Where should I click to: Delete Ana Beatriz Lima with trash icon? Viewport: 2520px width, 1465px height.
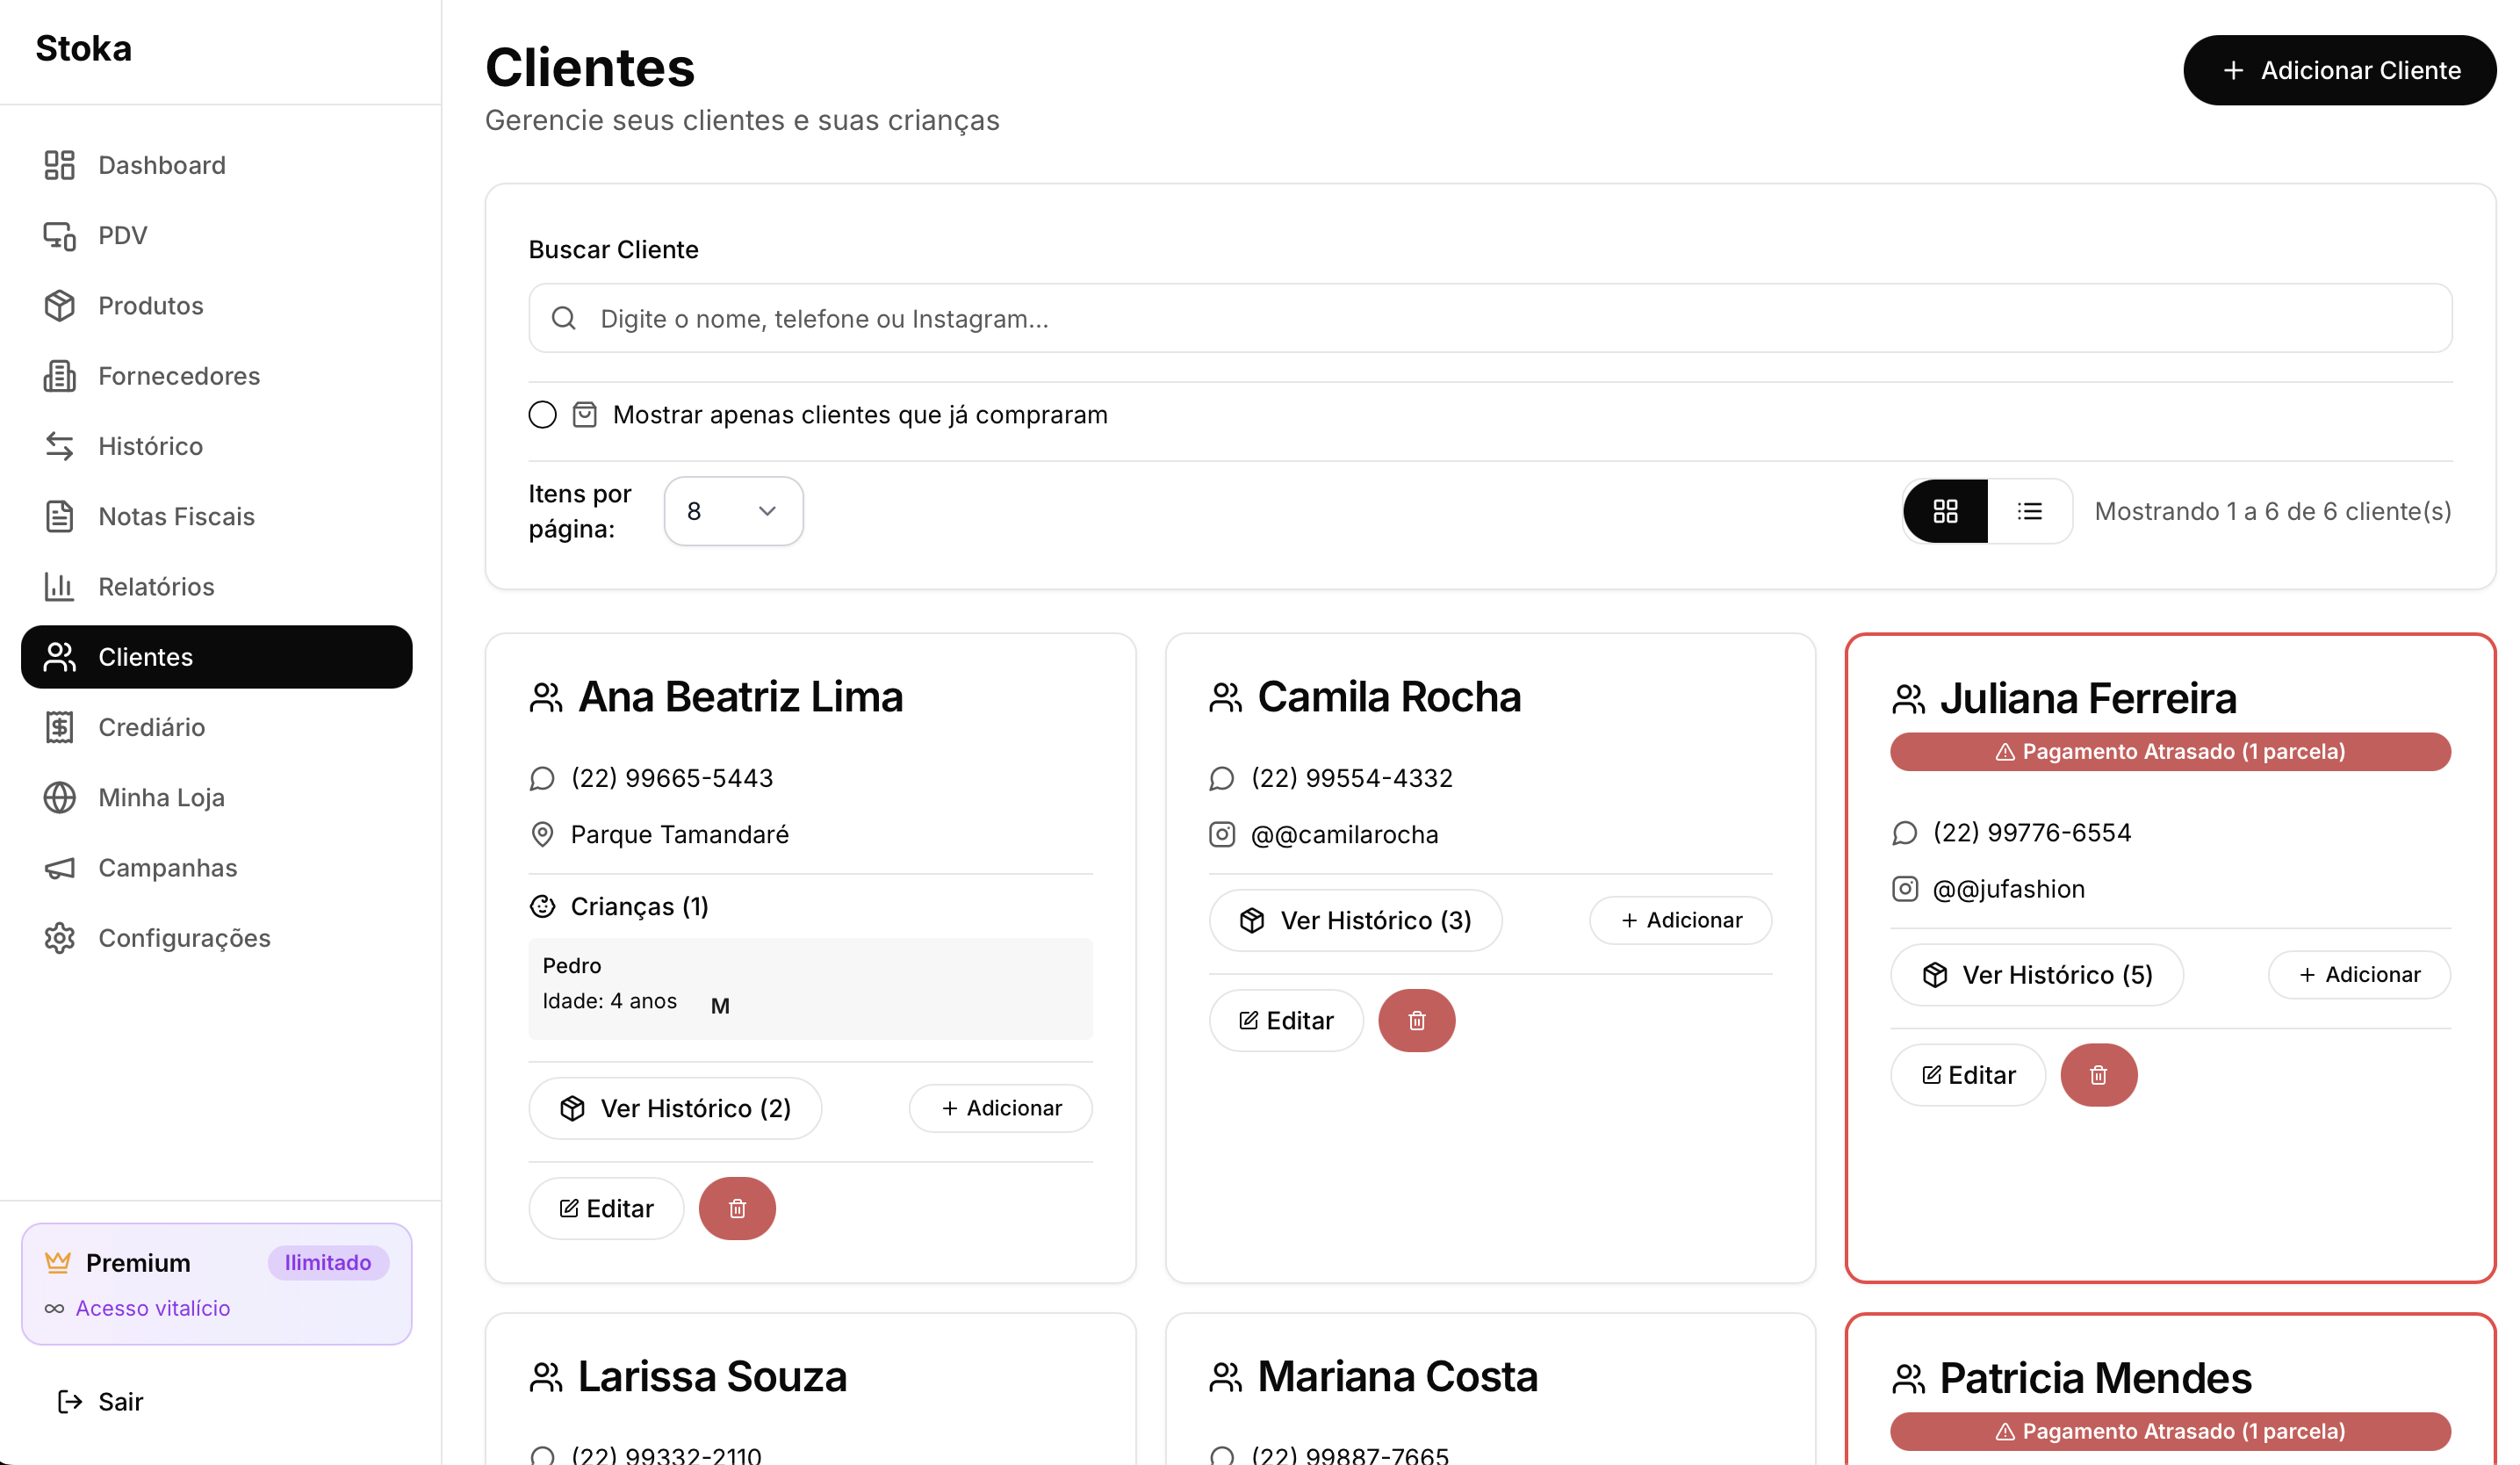[737, 1208]
